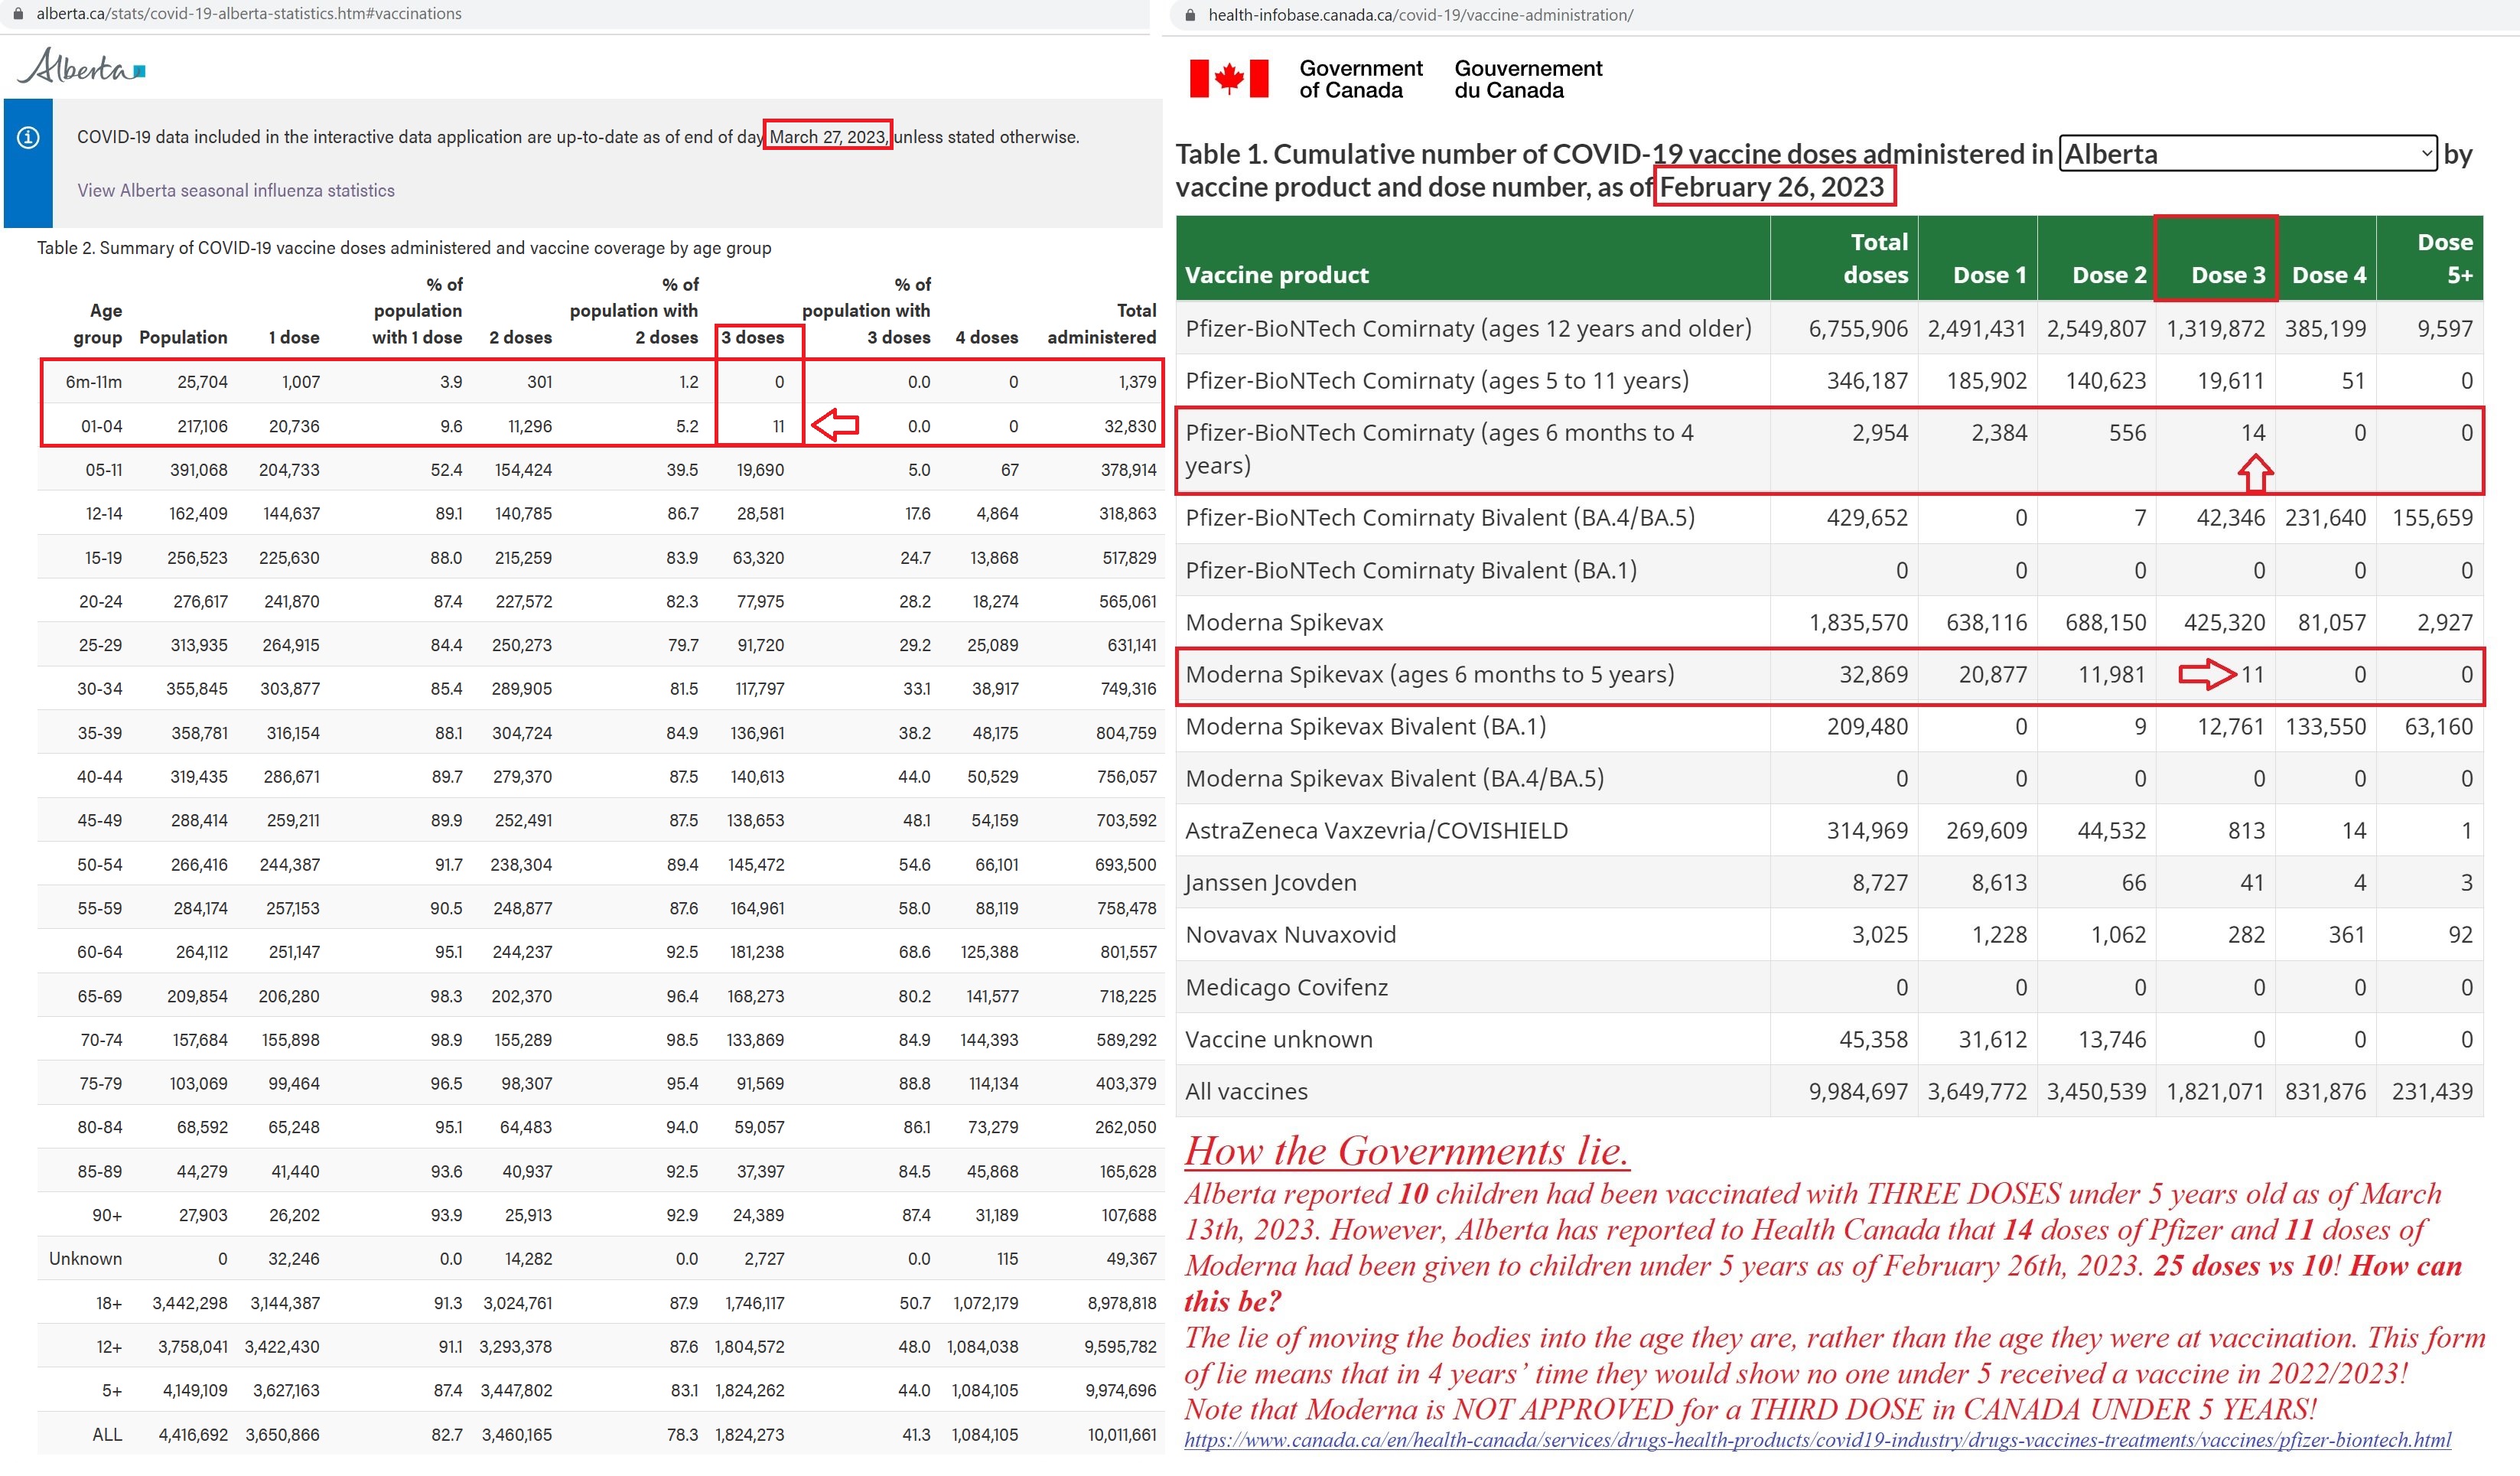Click 'Vaccine unknown' row name
Image resolution: width=2520 pixels, height=1476 pixels.
click(x=1279, y=1040)
